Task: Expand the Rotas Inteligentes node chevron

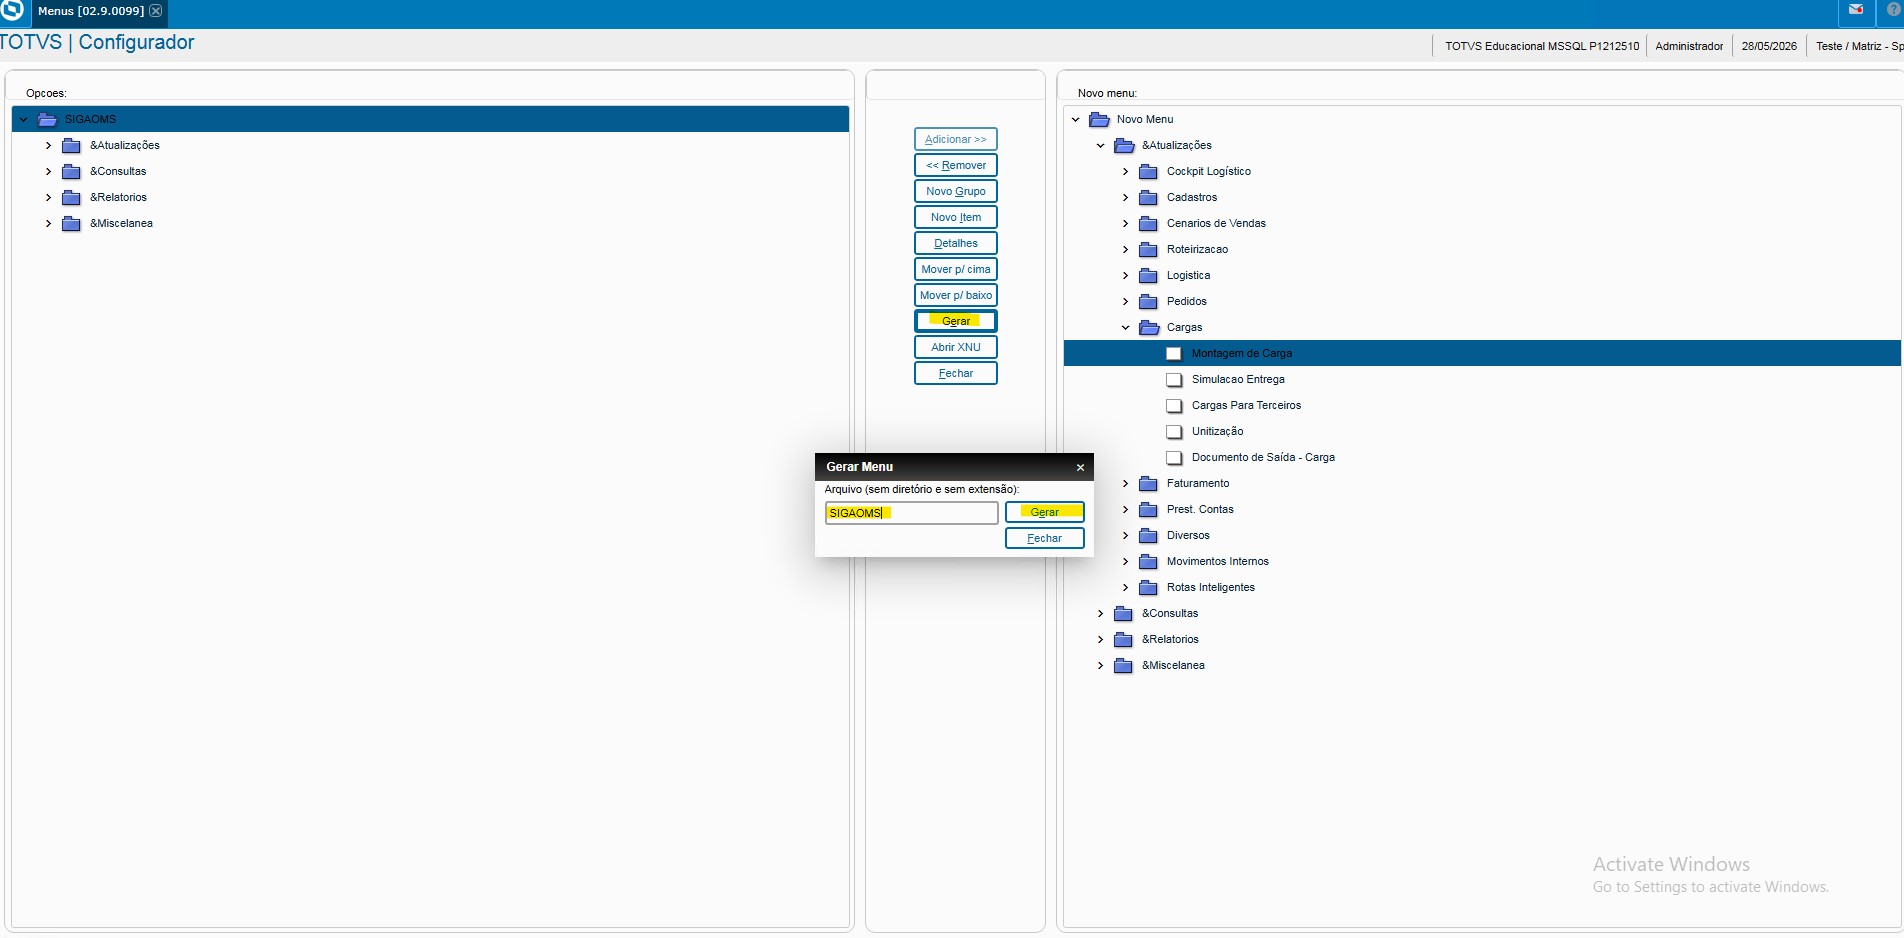Action: click(1125, 587)
